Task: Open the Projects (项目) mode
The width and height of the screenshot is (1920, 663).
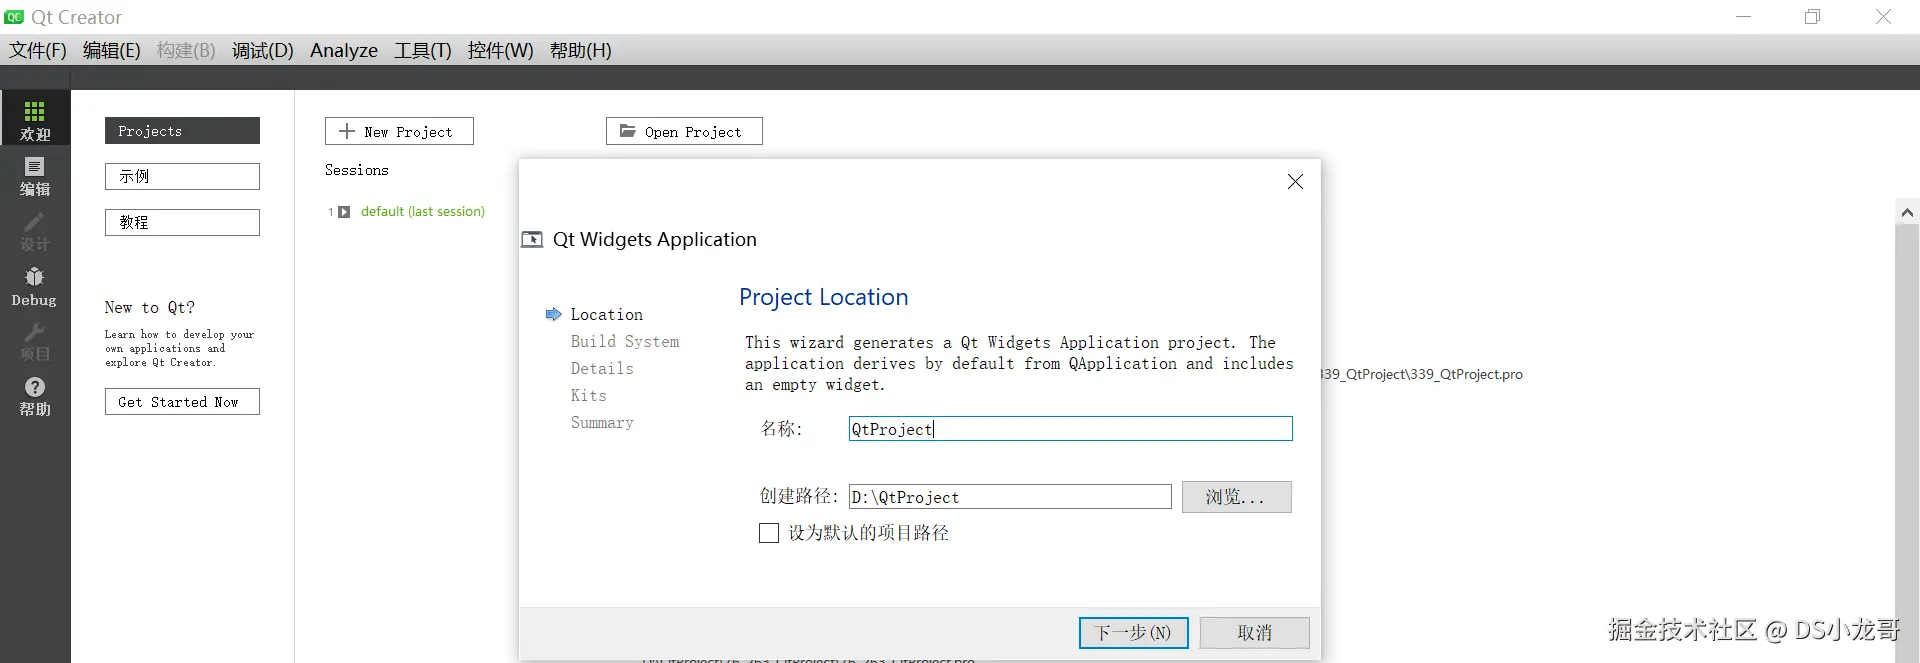Action: click(35, 341)
